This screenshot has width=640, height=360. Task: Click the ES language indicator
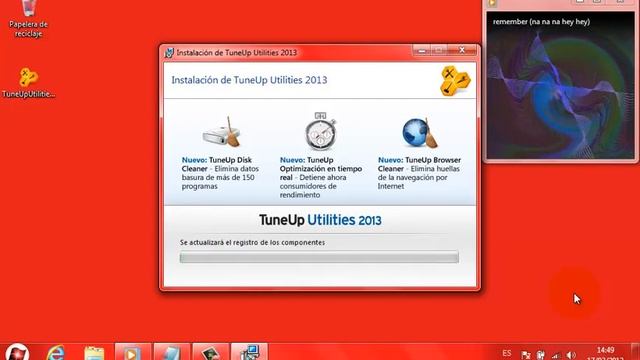tap(507, 353)
